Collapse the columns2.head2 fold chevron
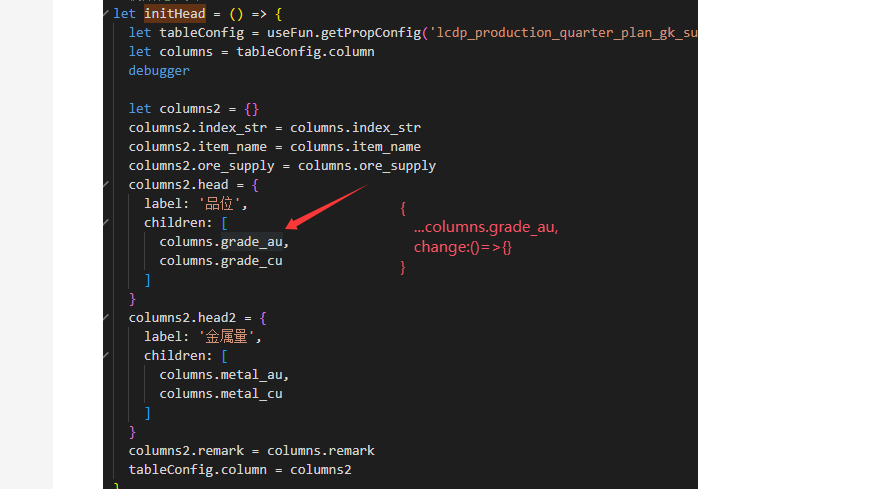890x489 pixels. (107, 318)
